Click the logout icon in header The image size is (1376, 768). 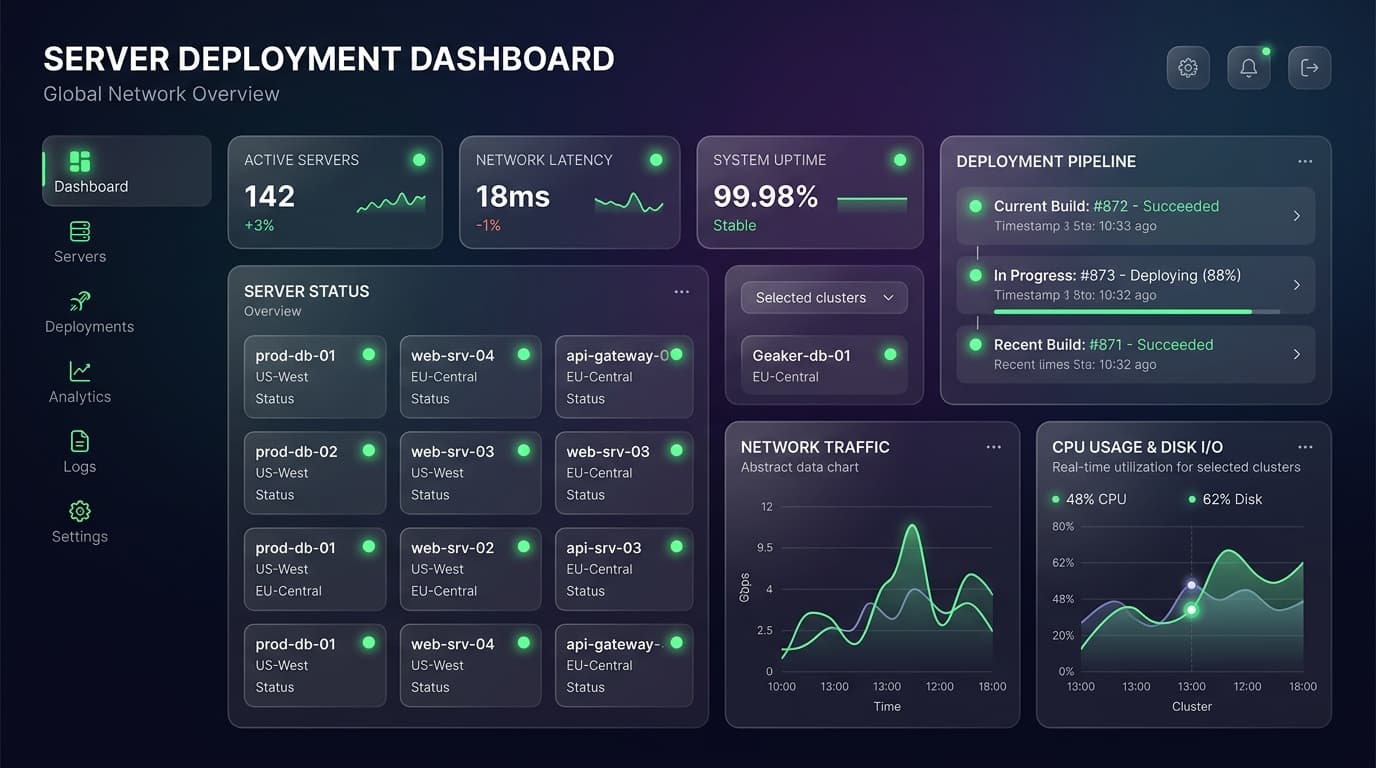1310,68
